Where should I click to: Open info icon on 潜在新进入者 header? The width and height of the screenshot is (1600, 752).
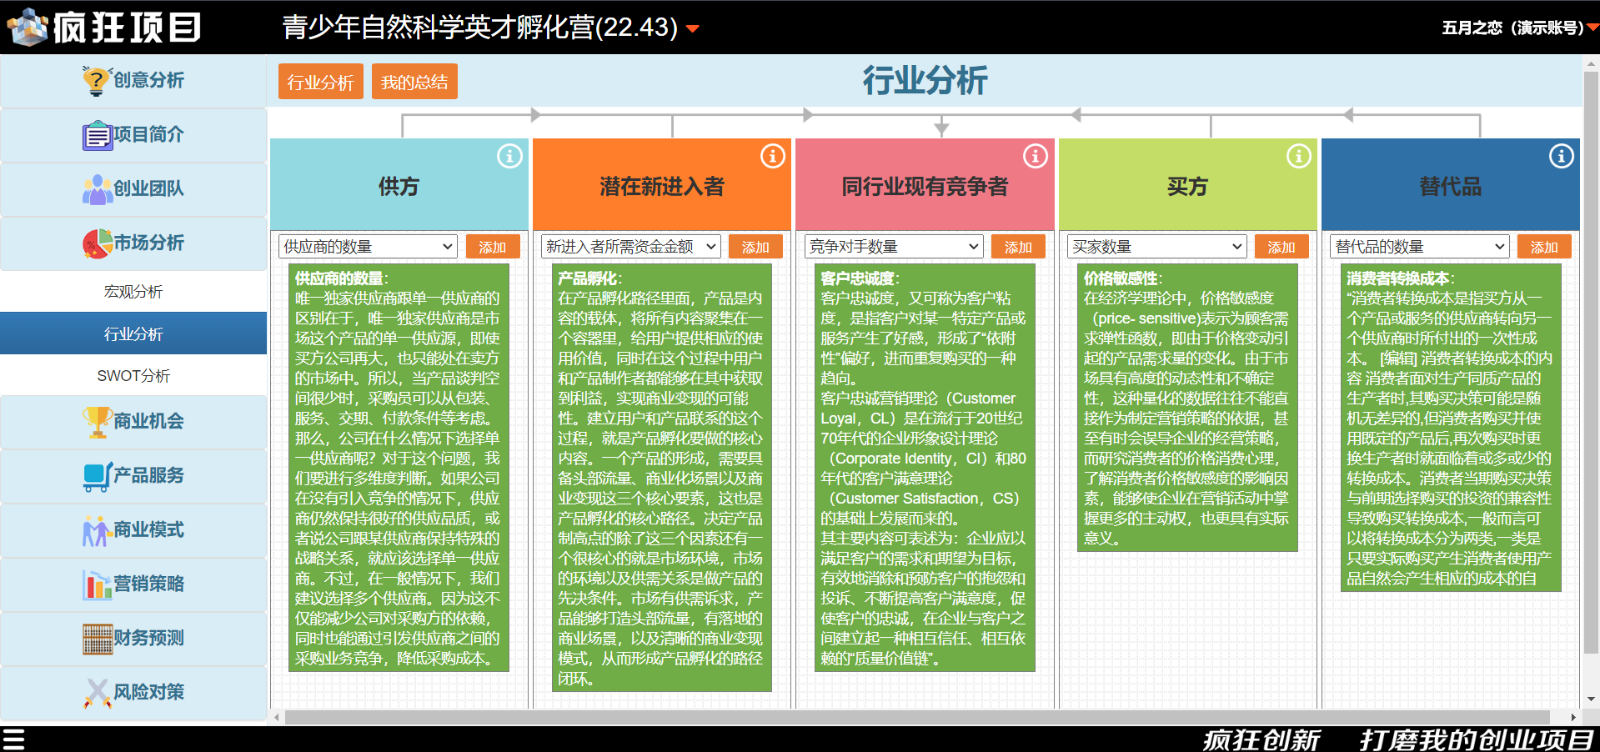point(772,156)
